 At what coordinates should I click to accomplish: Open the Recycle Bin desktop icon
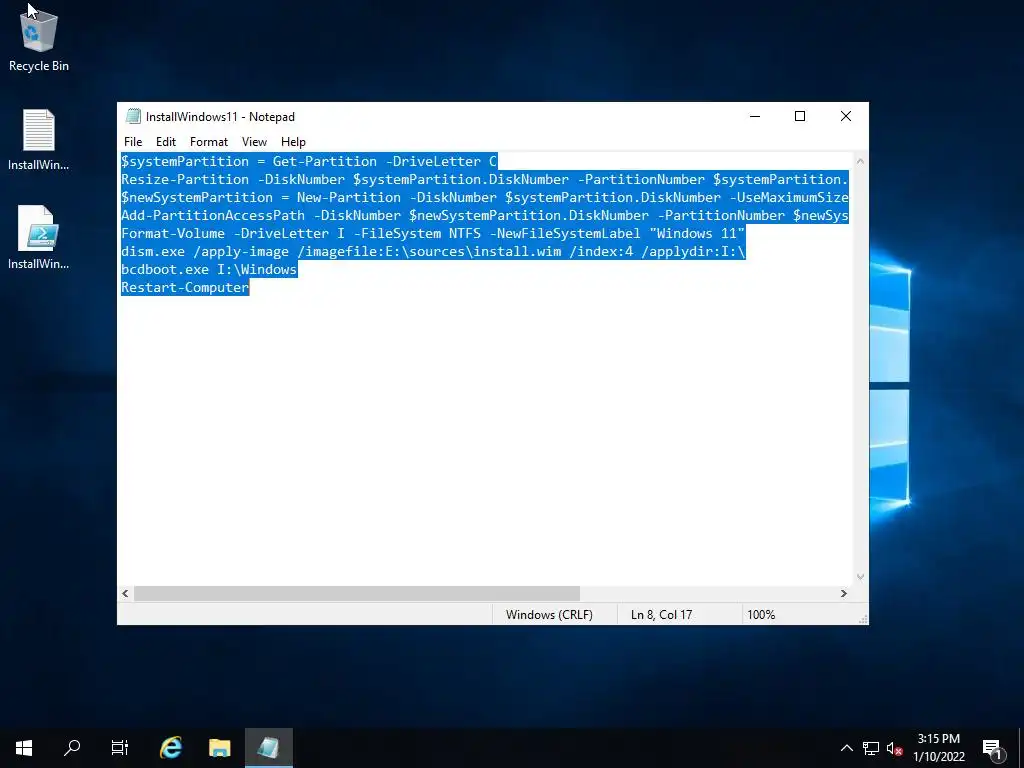(39, 39)
